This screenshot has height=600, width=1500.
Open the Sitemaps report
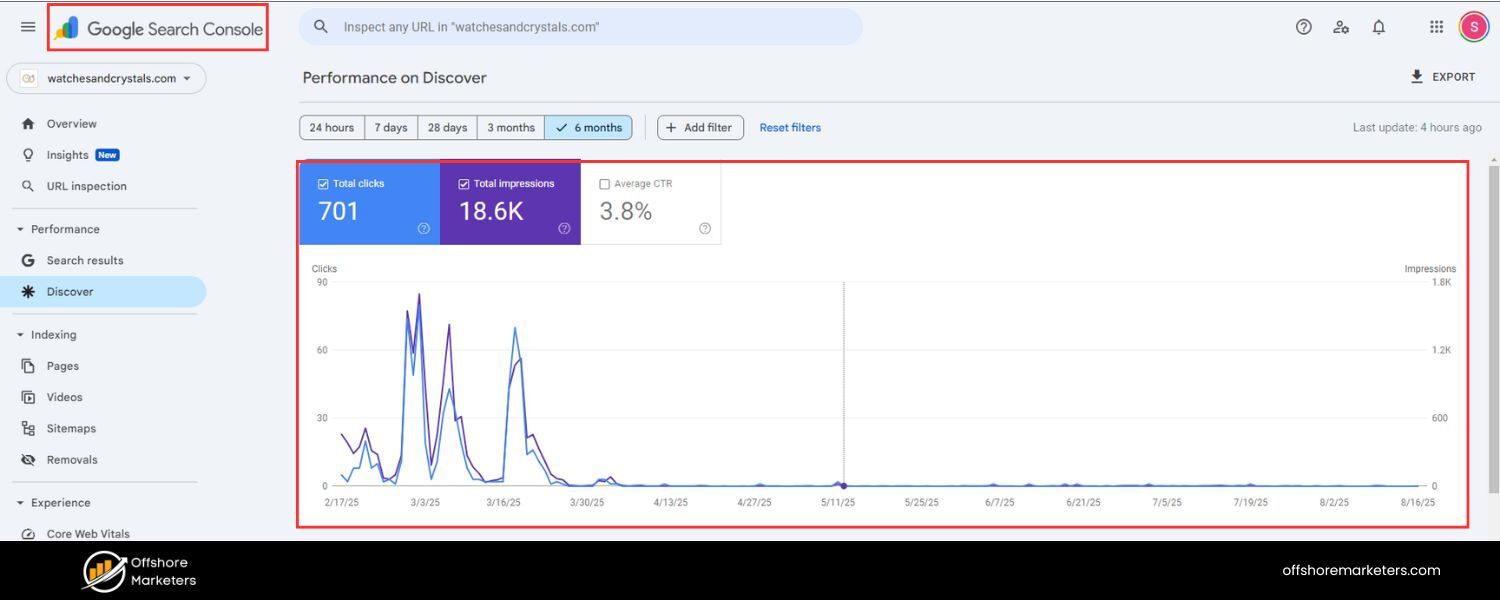[x=71, y=428]
